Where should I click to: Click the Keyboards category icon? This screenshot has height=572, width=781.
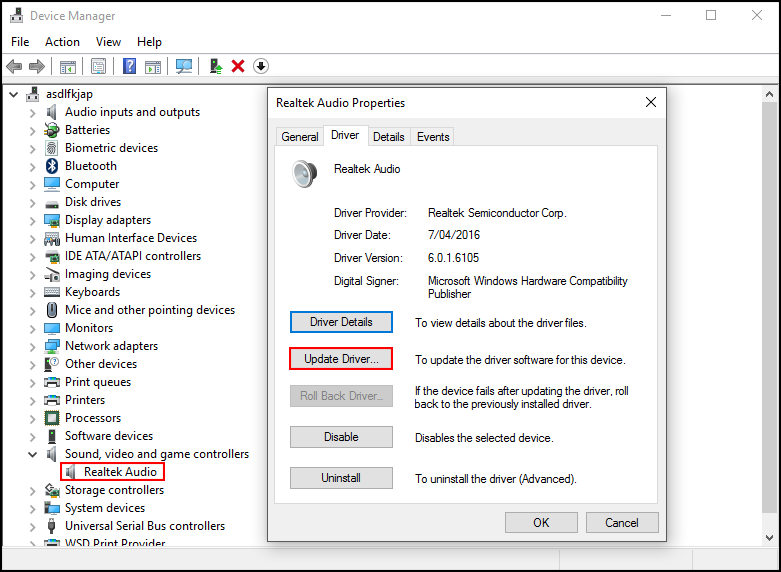coord(52,292)
